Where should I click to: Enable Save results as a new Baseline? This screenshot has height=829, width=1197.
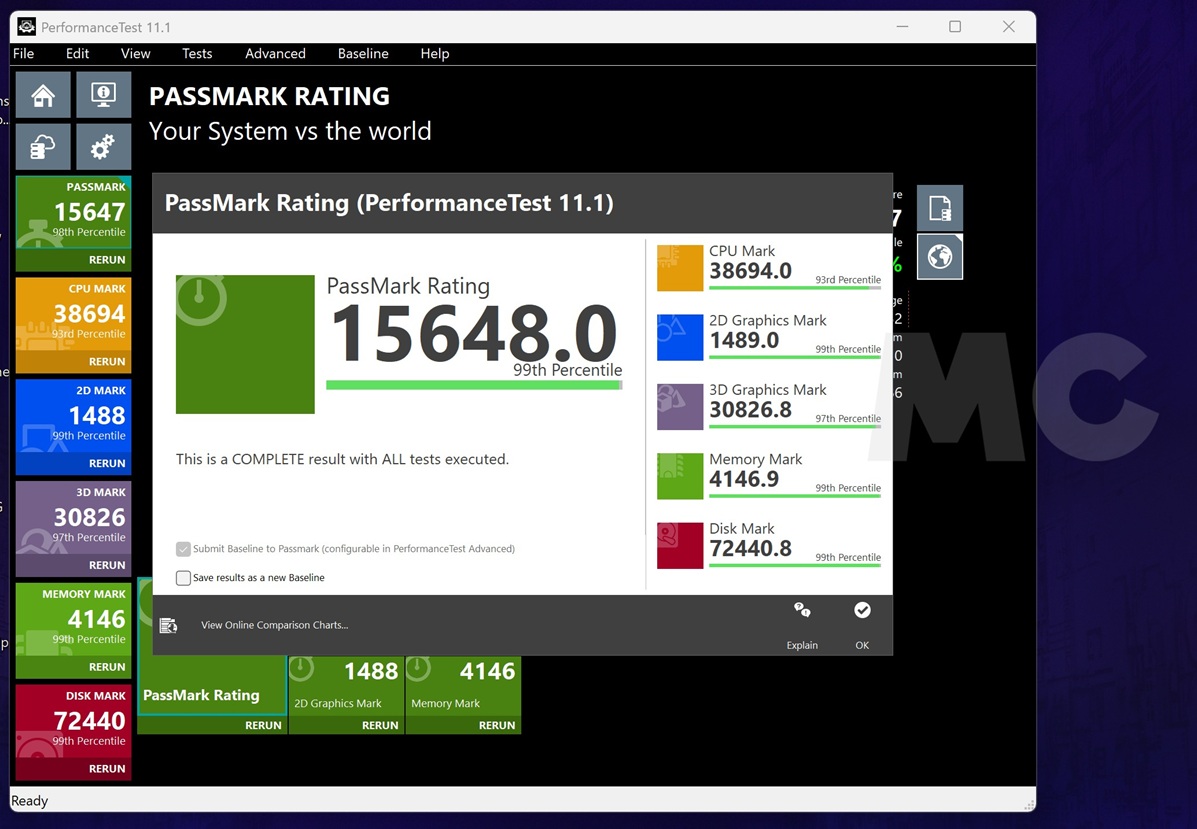183,578
